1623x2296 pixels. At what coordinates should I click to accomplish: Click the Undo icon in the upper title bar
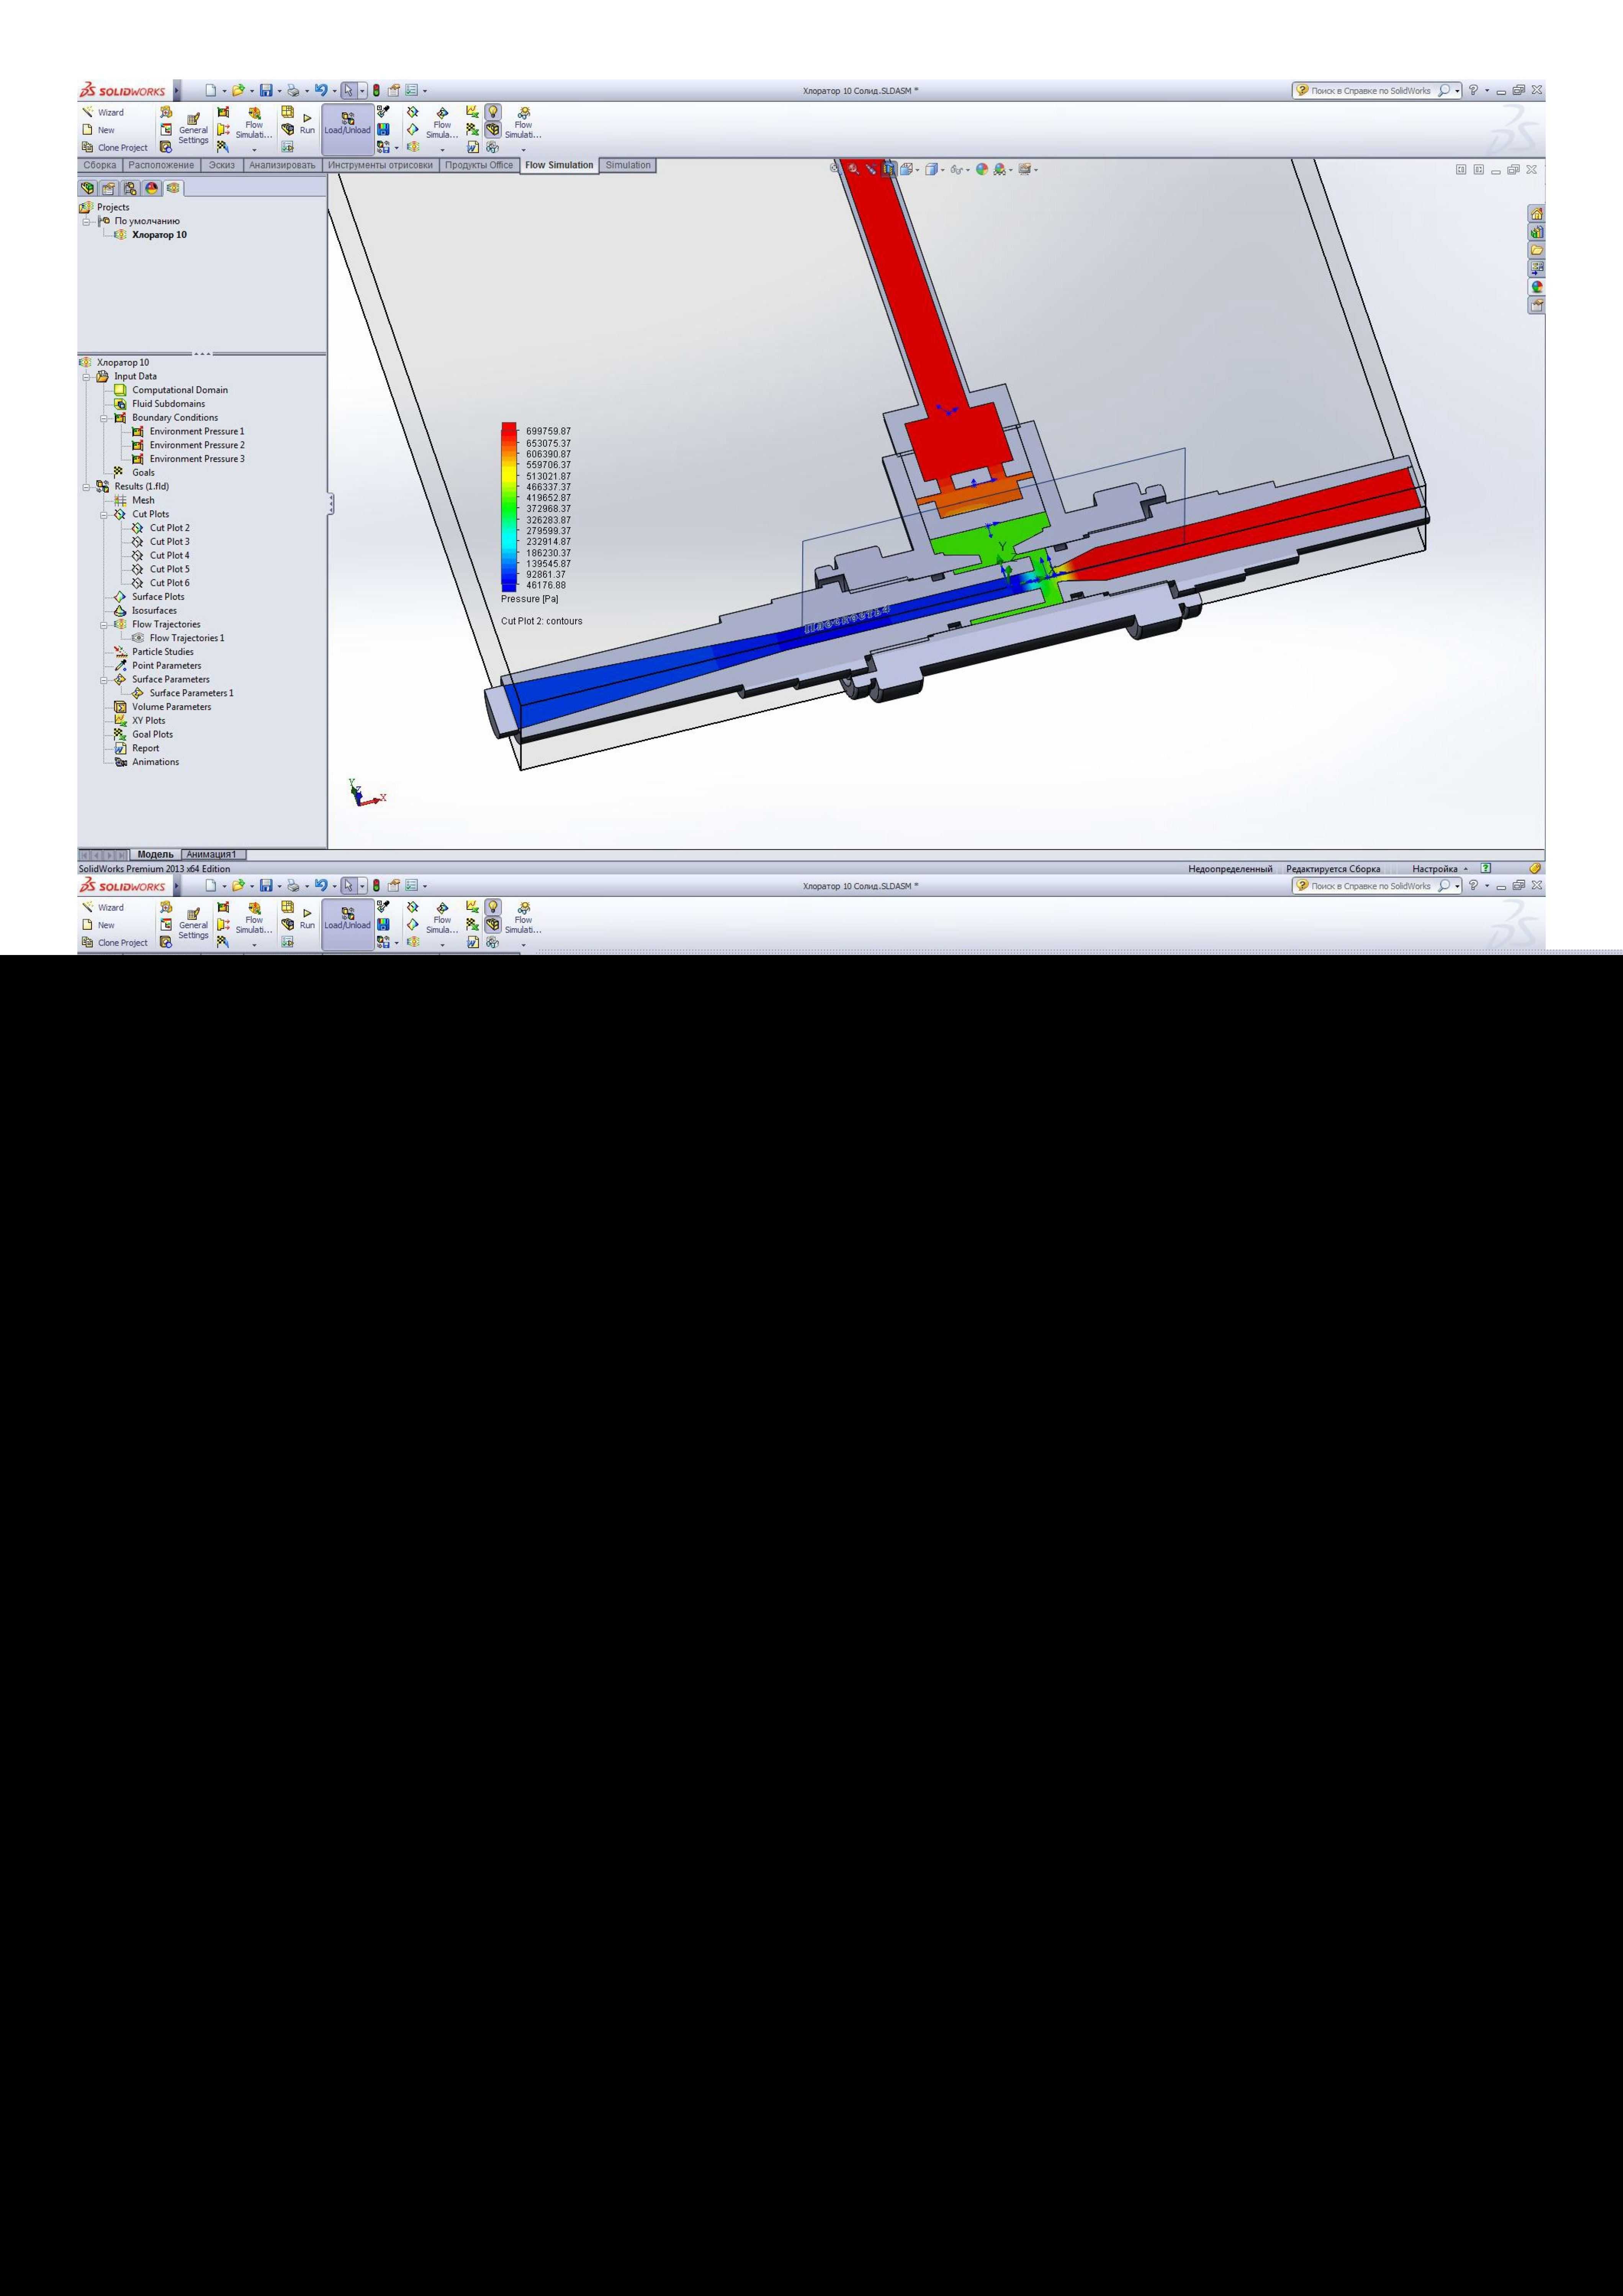click(x=320, y=90)
